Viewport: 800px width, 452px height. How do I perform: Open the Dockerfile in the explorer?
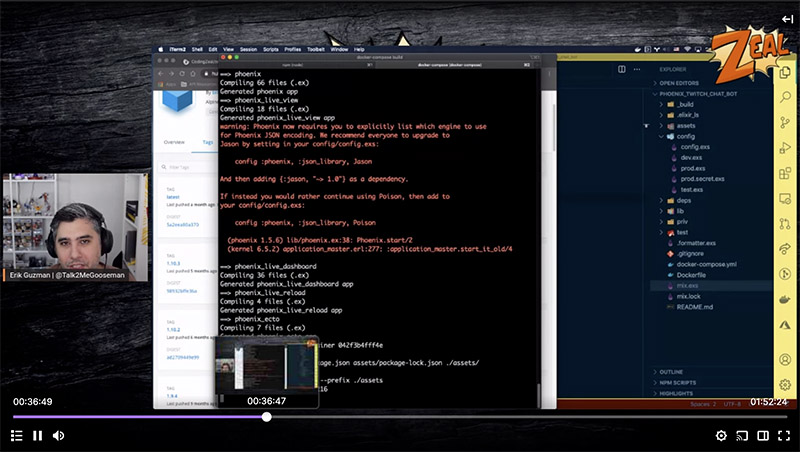[691, 275]
